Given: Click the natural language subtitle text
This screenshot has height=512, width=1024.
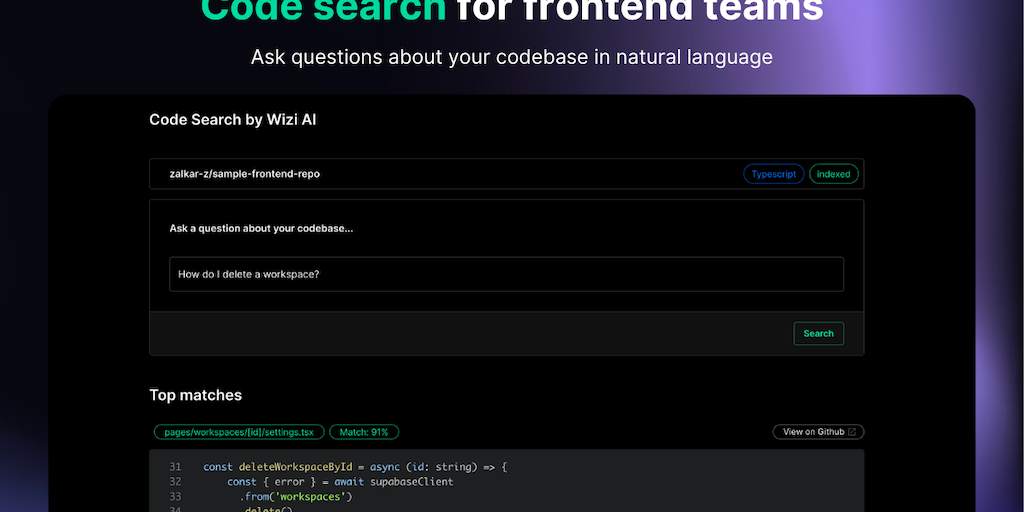Looking at the screenshot, I should click(511, 56).
